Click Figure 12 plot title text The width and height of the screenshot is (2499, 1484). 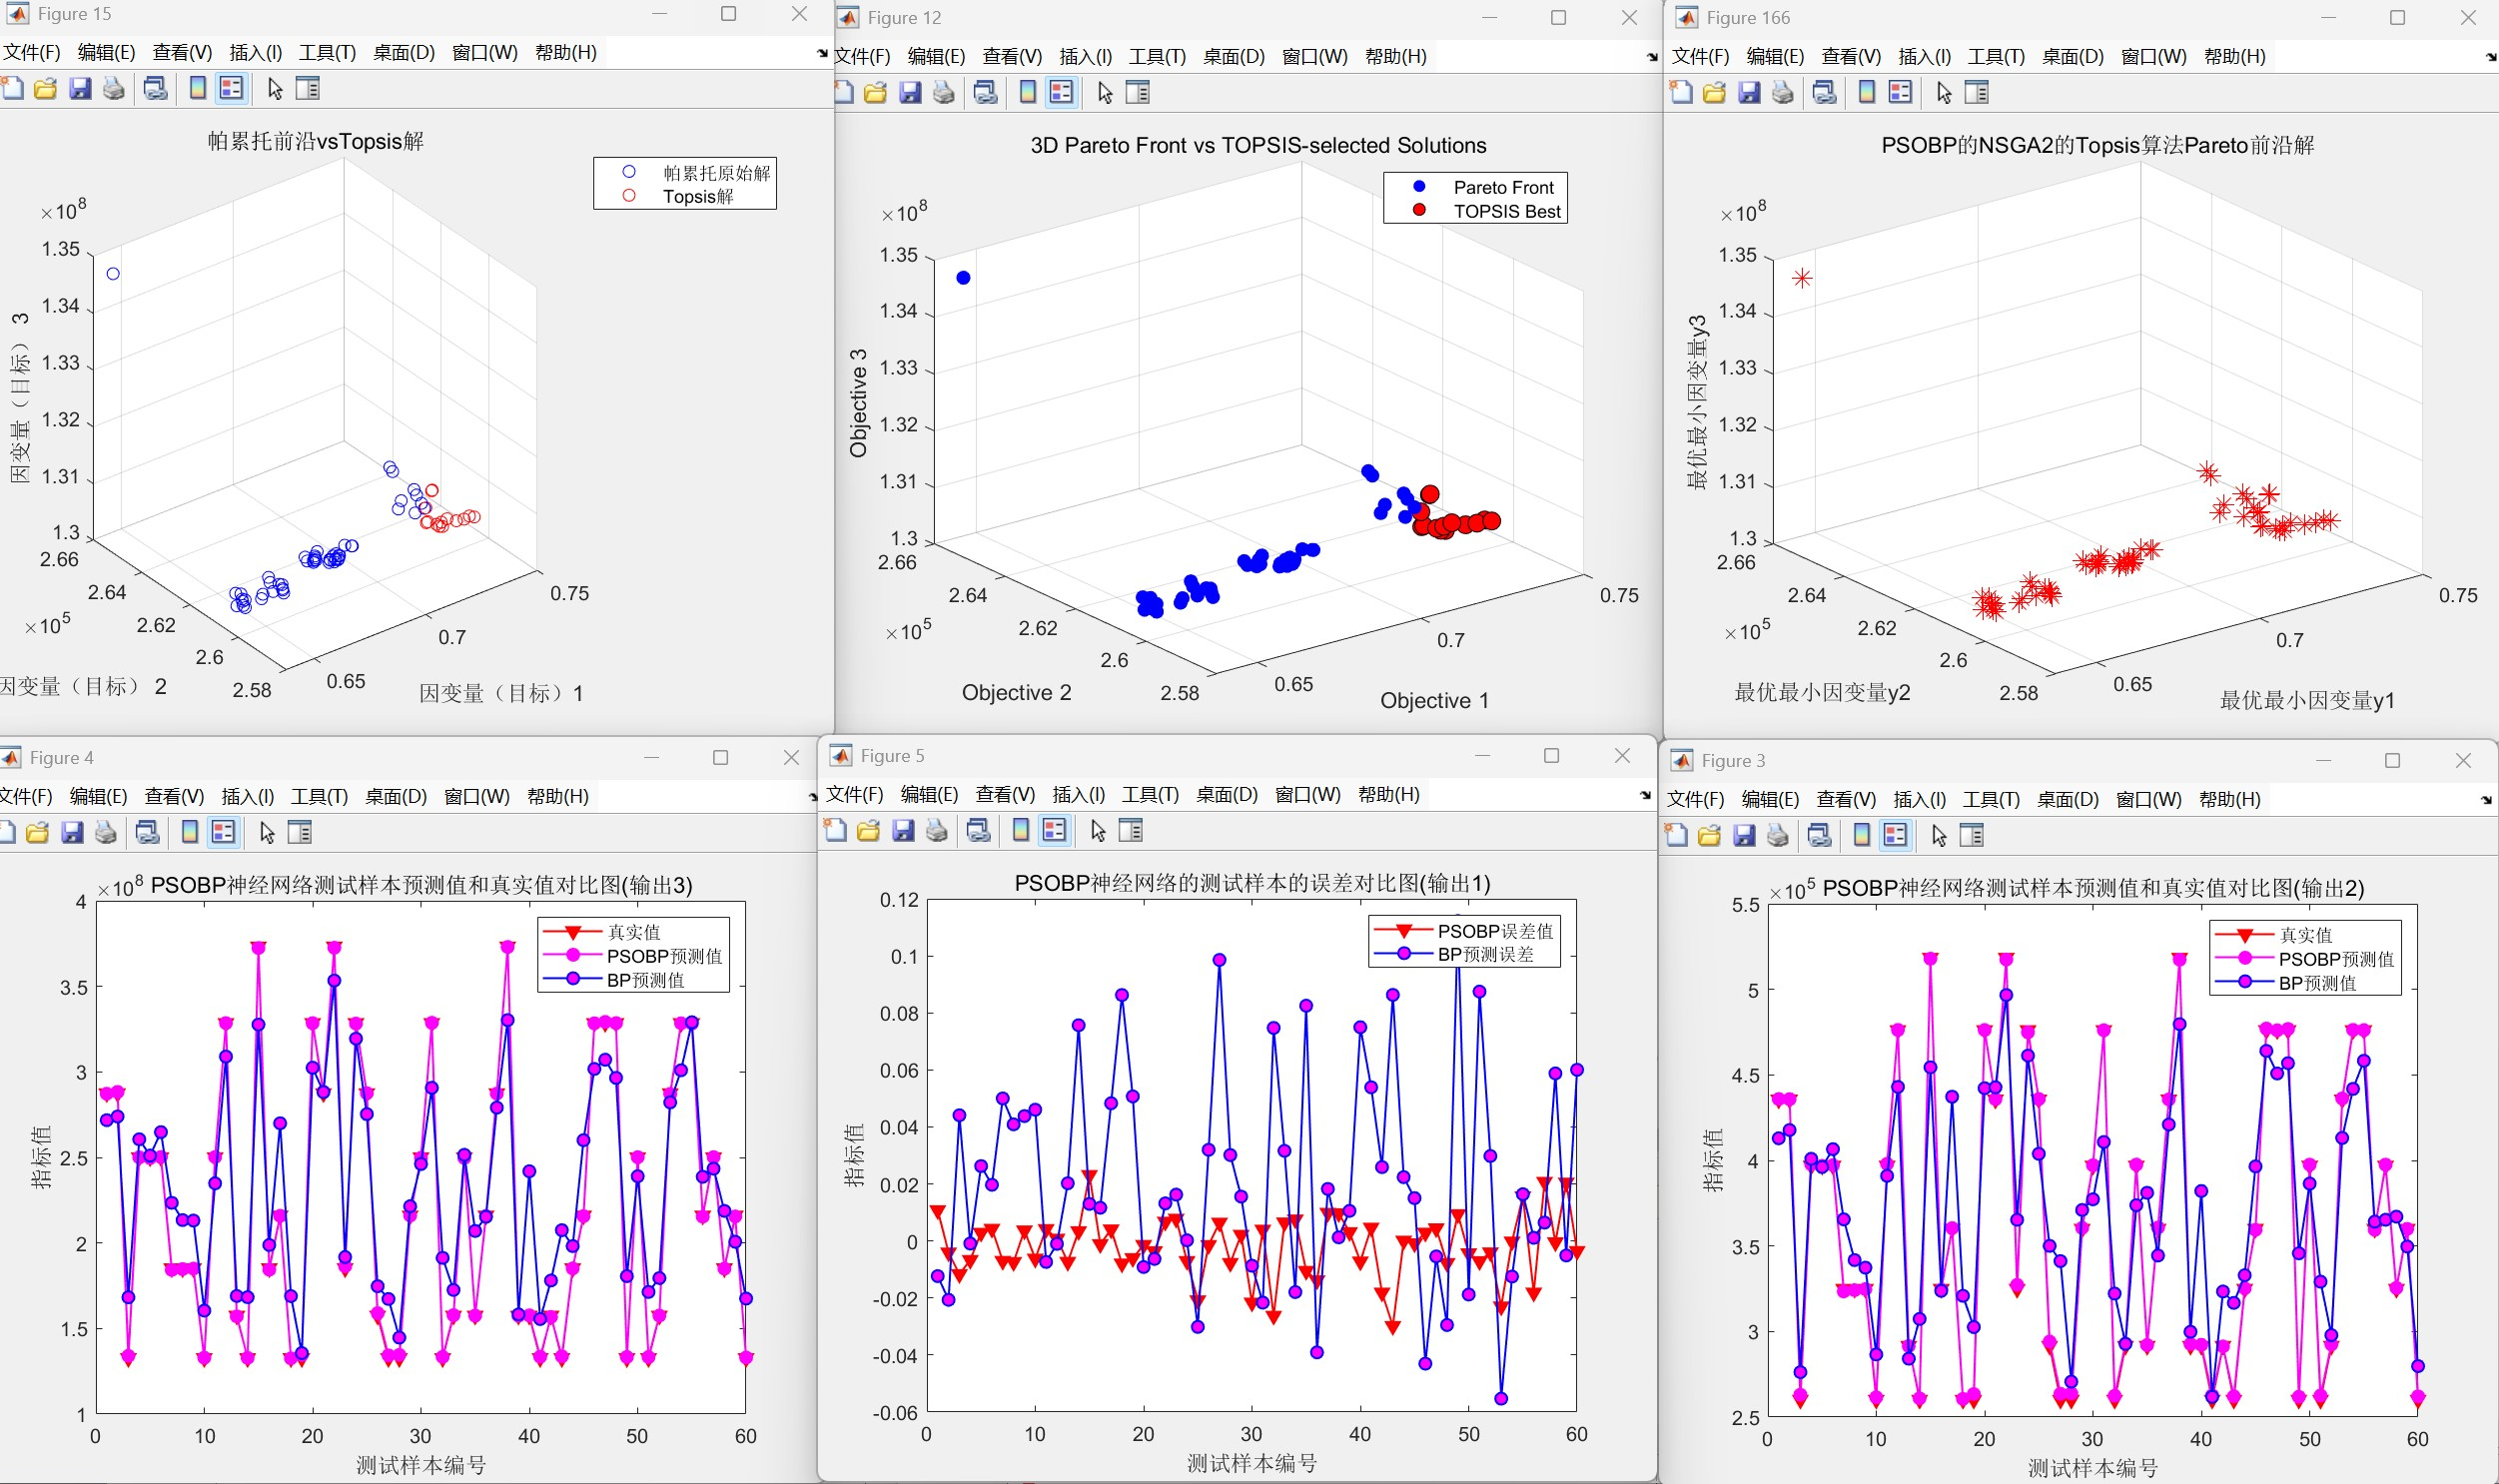[x=1258, y=146]
